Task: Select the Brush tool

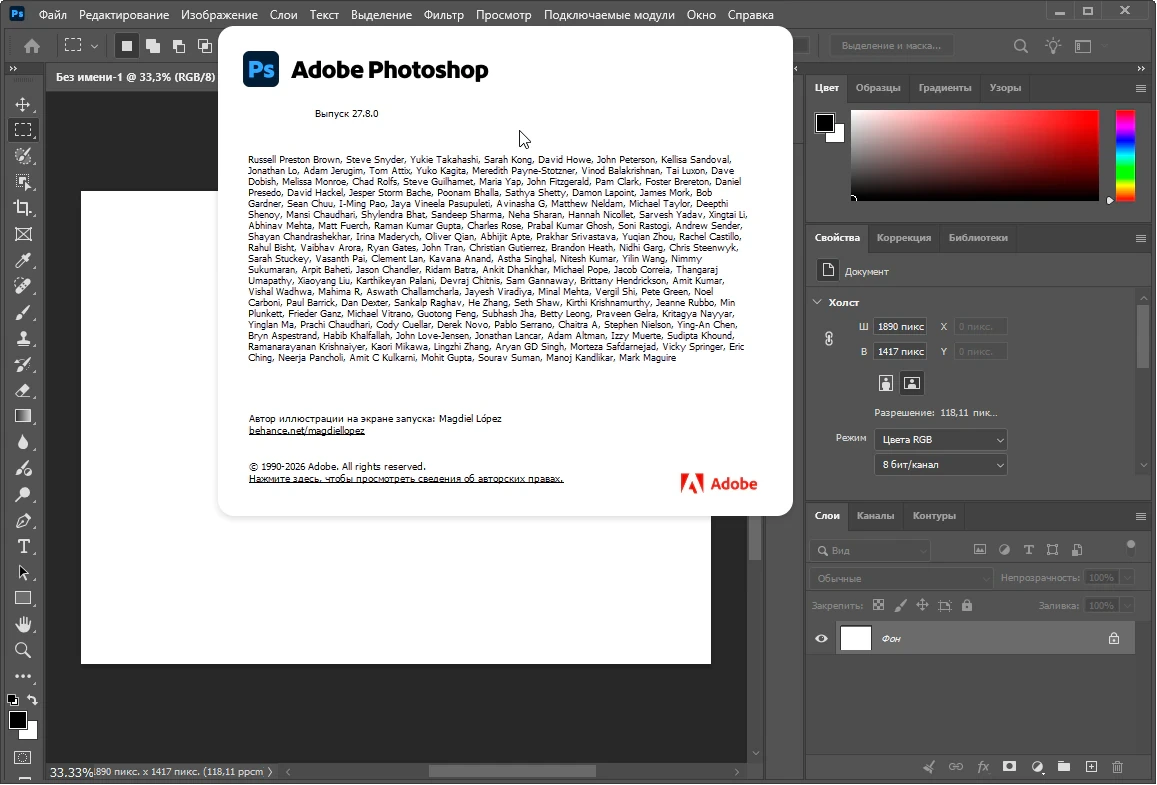Action: 23,312
